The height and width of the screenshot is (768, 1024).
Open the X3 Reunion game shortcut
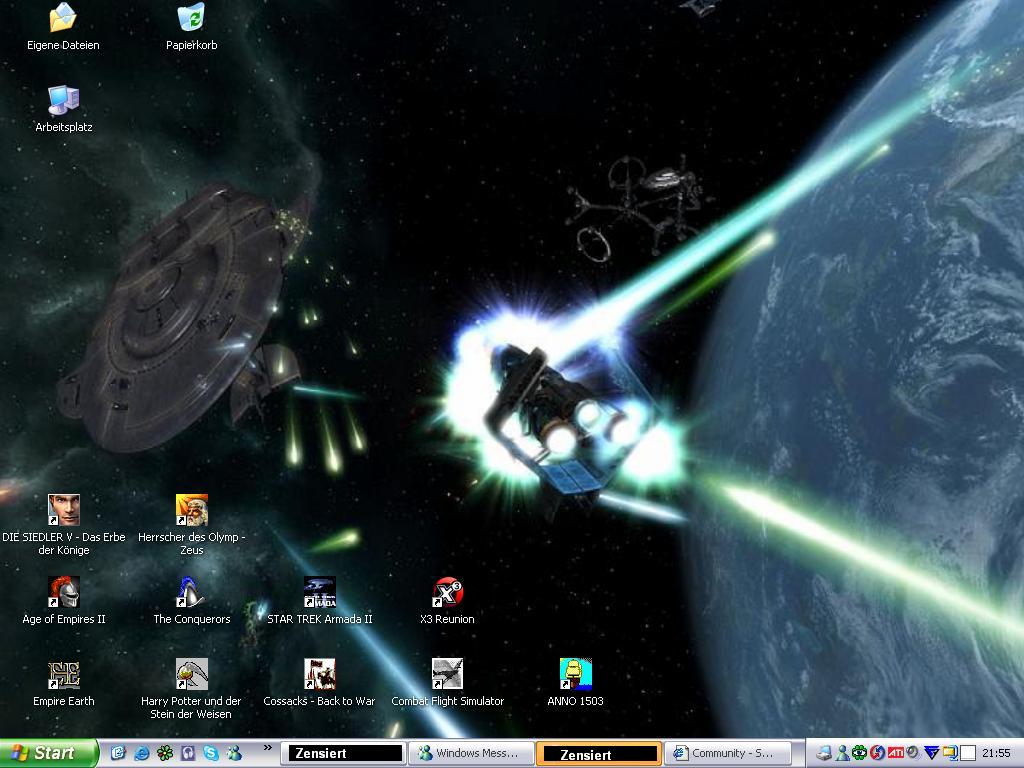447,592
